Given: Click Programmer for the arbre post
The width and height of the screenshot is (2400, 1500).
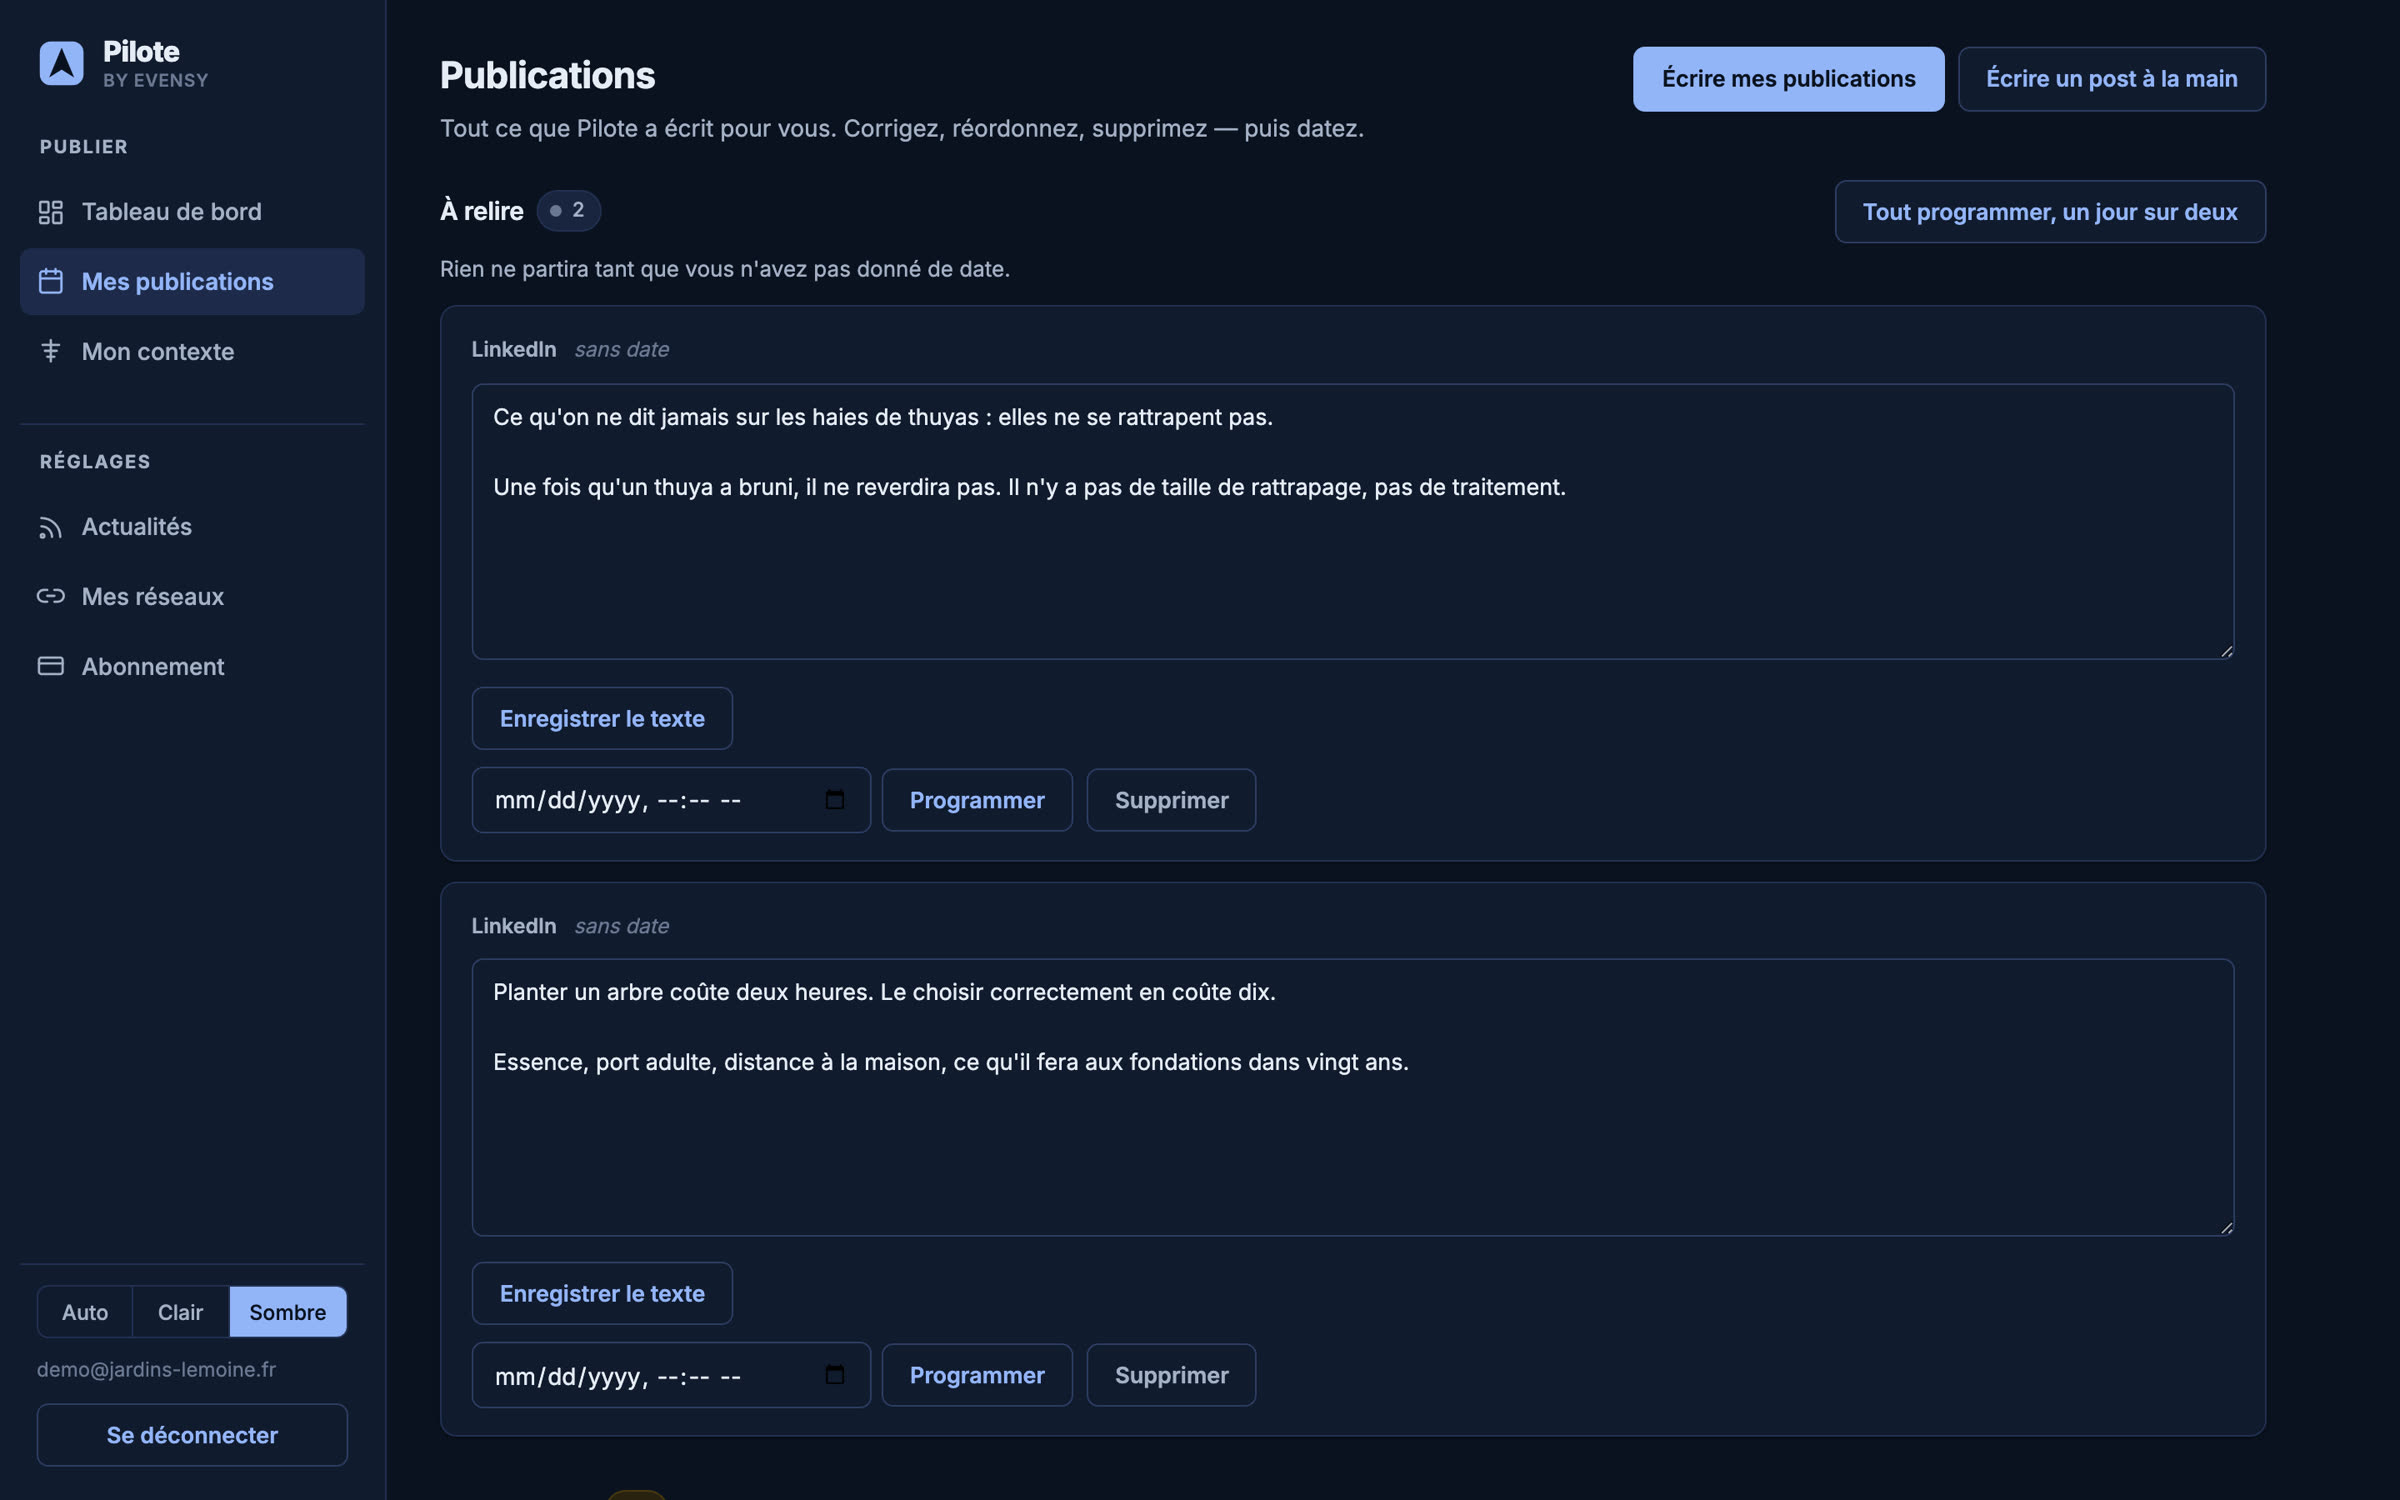Looking at the screenshot, I should pos(977,1375).
